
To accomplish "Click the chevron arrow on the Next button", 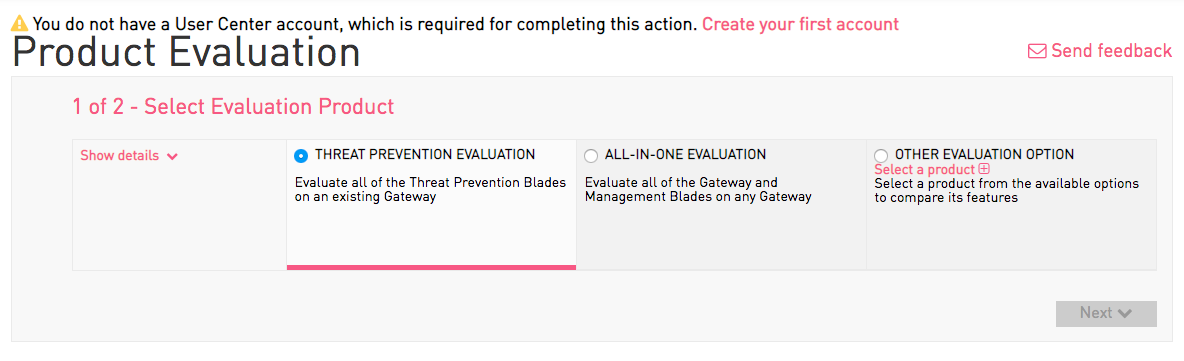I will (1124, 313).
